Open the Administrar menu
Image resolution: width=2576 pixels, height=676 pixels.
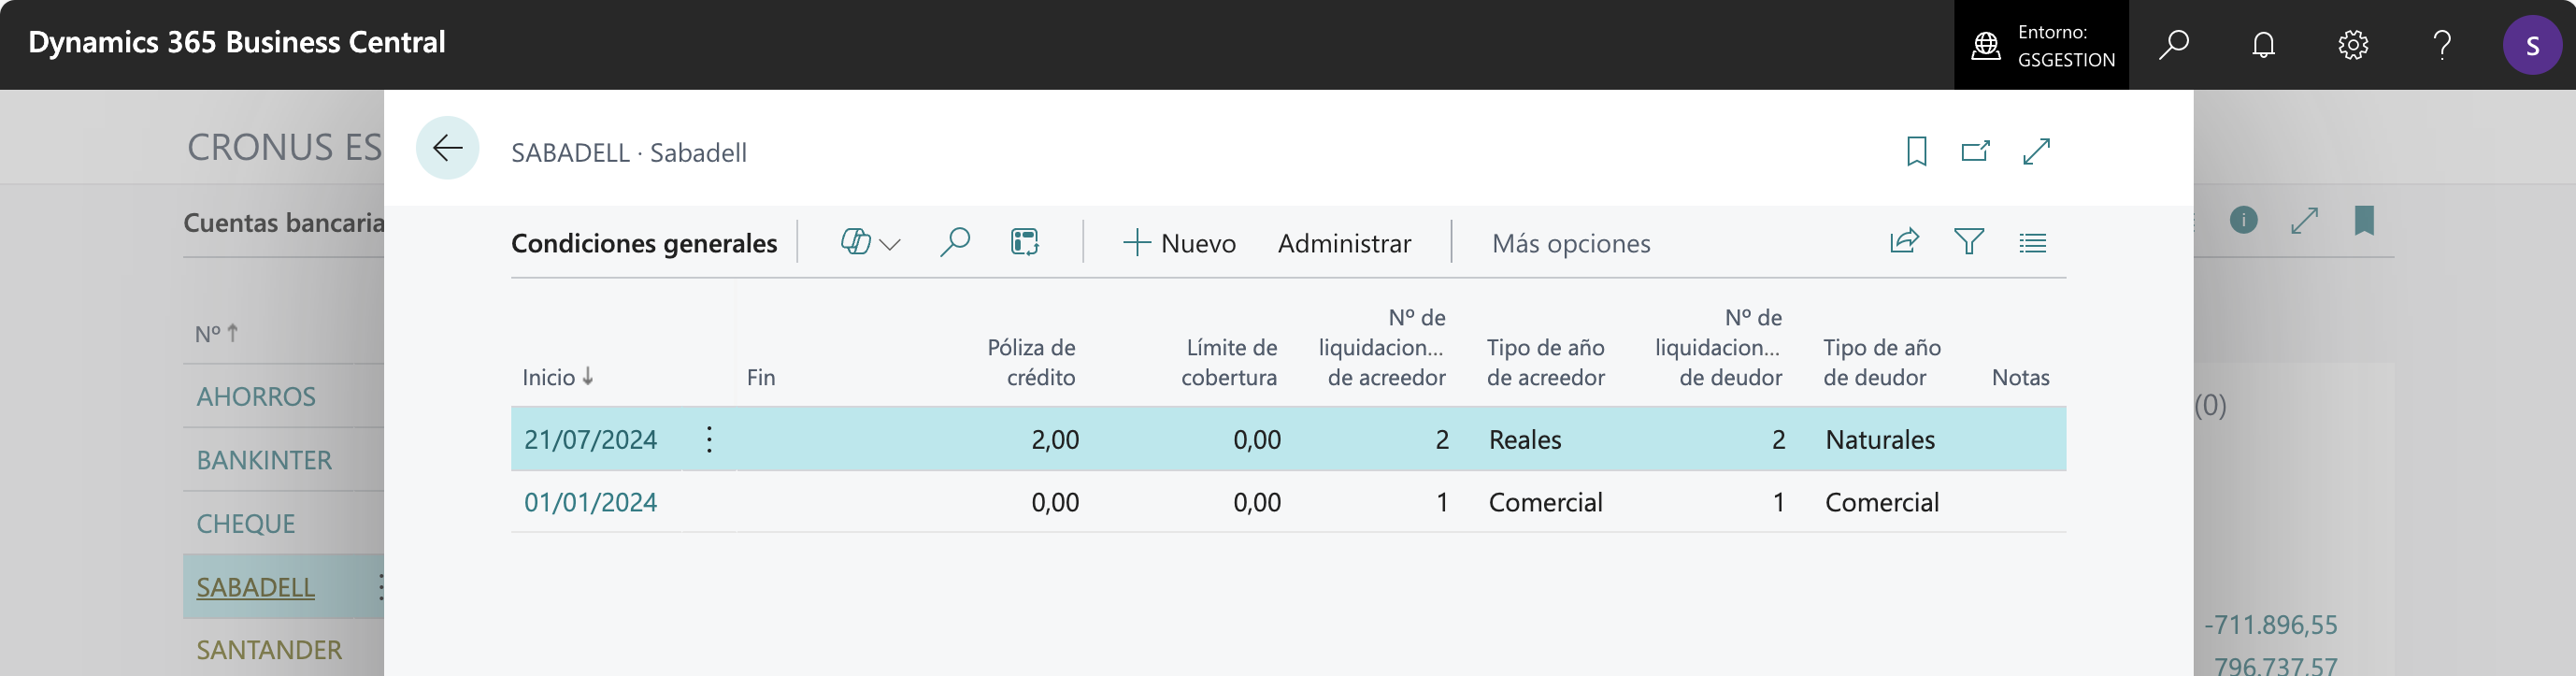point(1344,243)
